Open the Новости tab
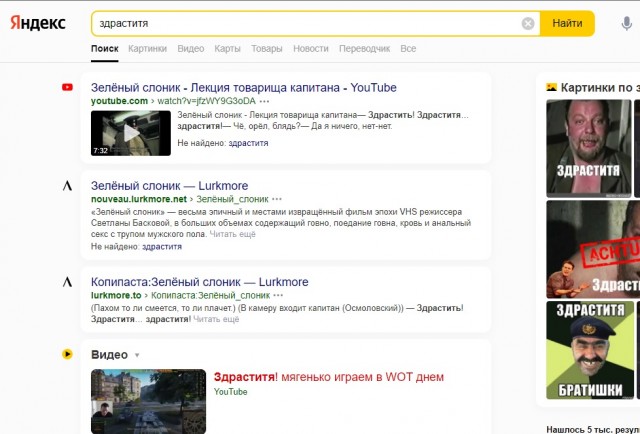 coord(311,49)
